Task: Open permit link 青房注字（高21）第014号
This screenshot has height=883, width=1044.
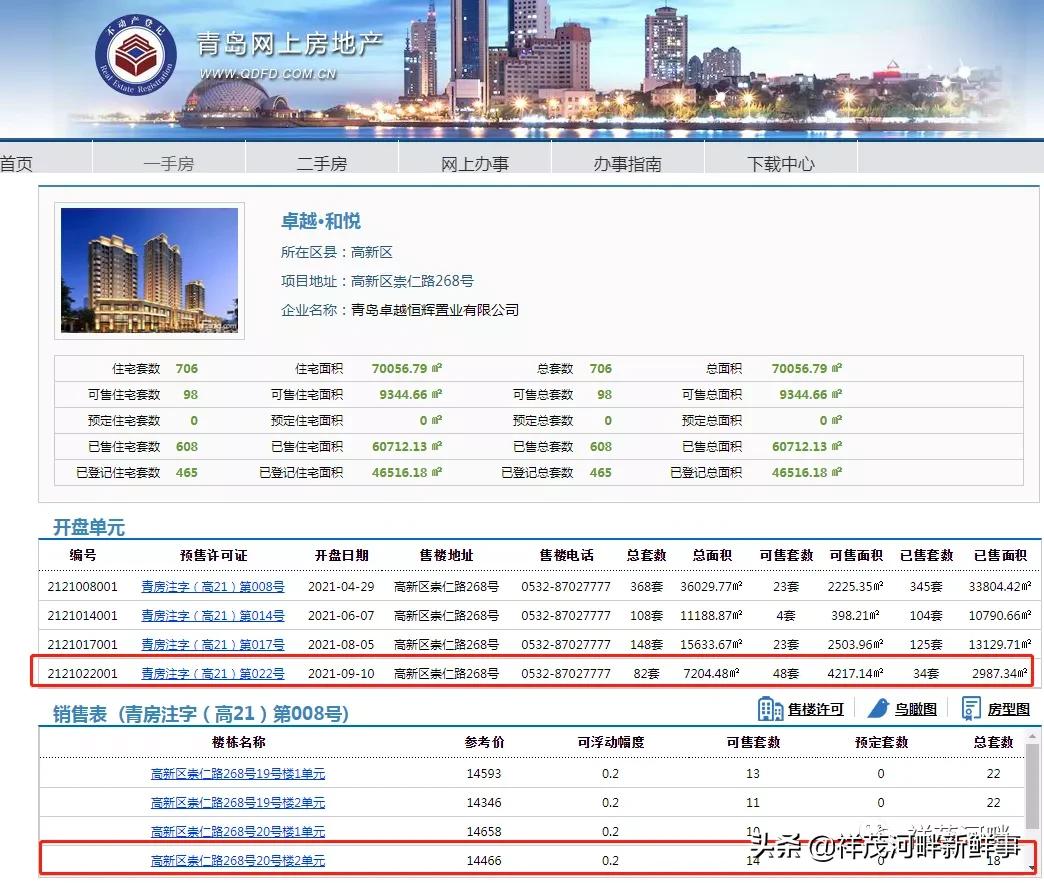Action: [x=212, y=616]
